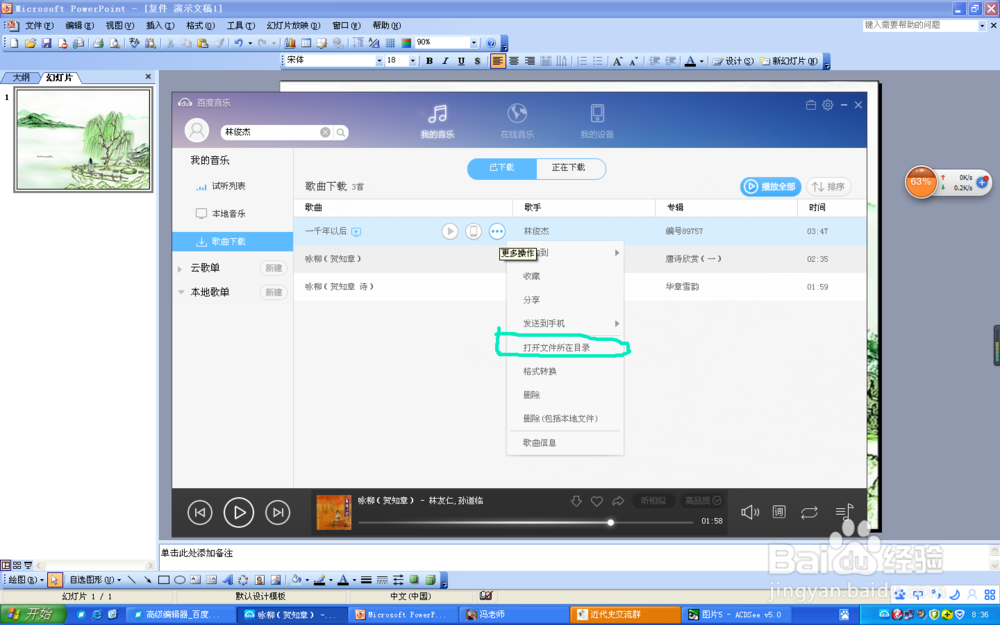Click the 设计 design button
The width and height of the screenshot is (1000, 625).
(x=733, y=61)
